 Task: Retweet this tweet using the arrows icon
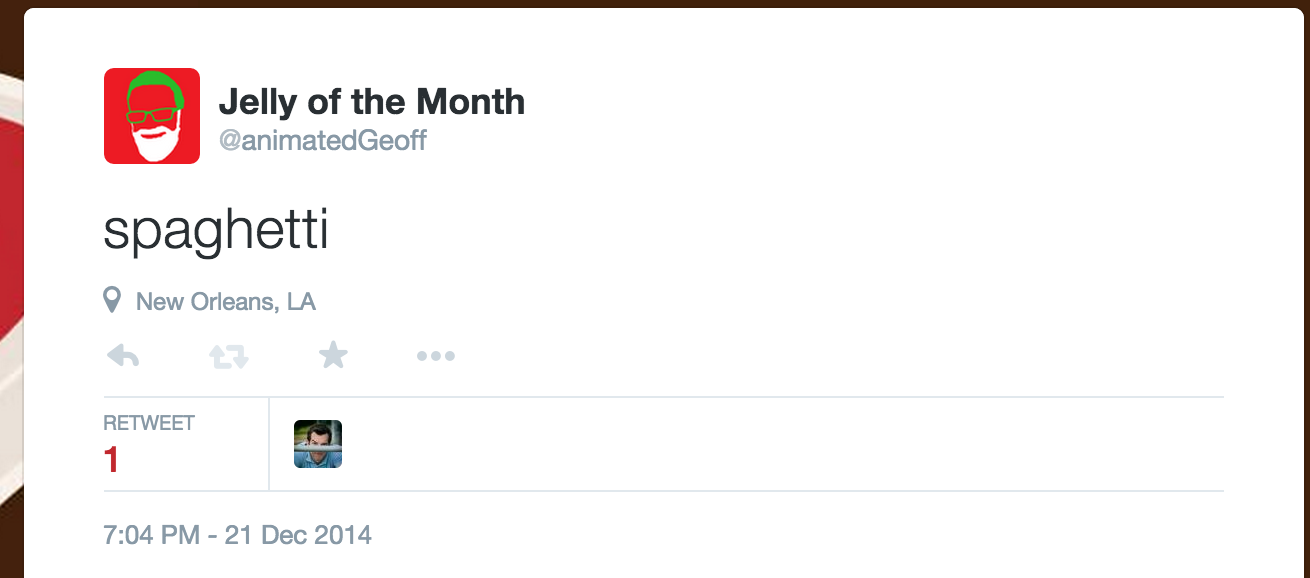[x=229, y=356]
